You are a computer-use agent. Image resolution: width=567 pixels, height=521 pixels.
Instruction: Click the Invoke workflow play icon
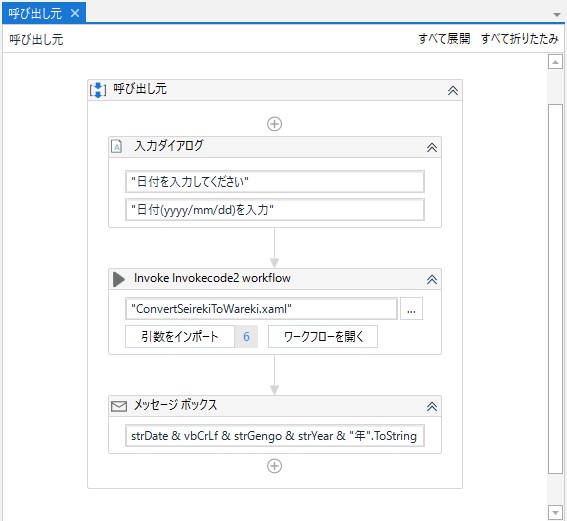(x=119, y=279)
